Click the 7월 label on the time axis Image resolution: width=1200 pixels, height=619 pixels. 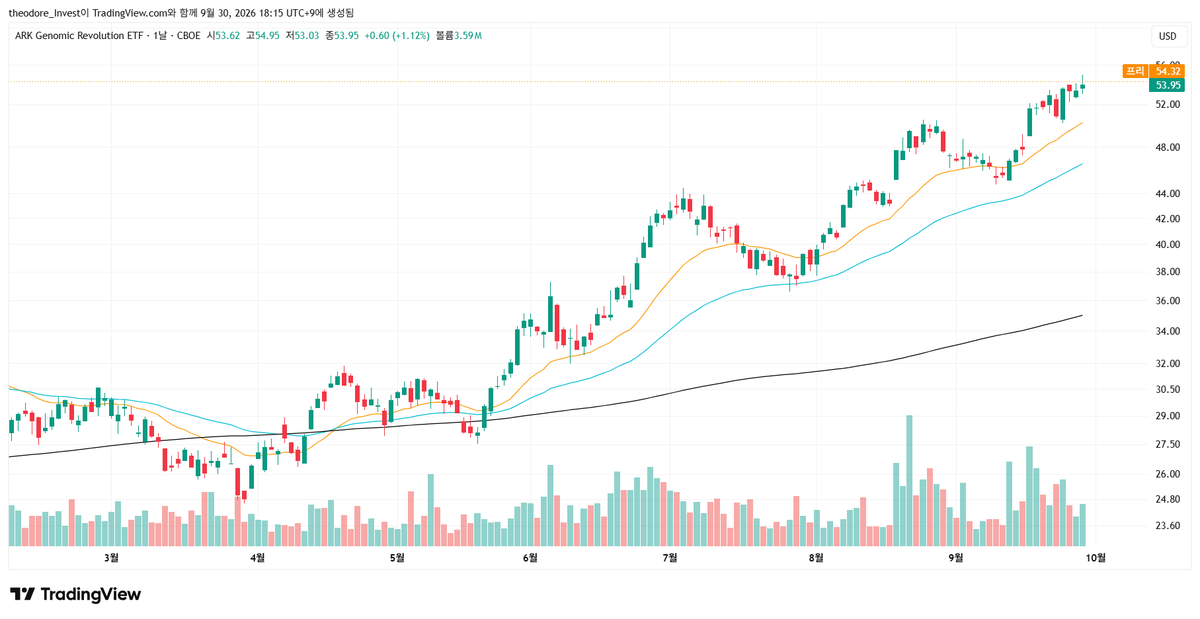670,557
